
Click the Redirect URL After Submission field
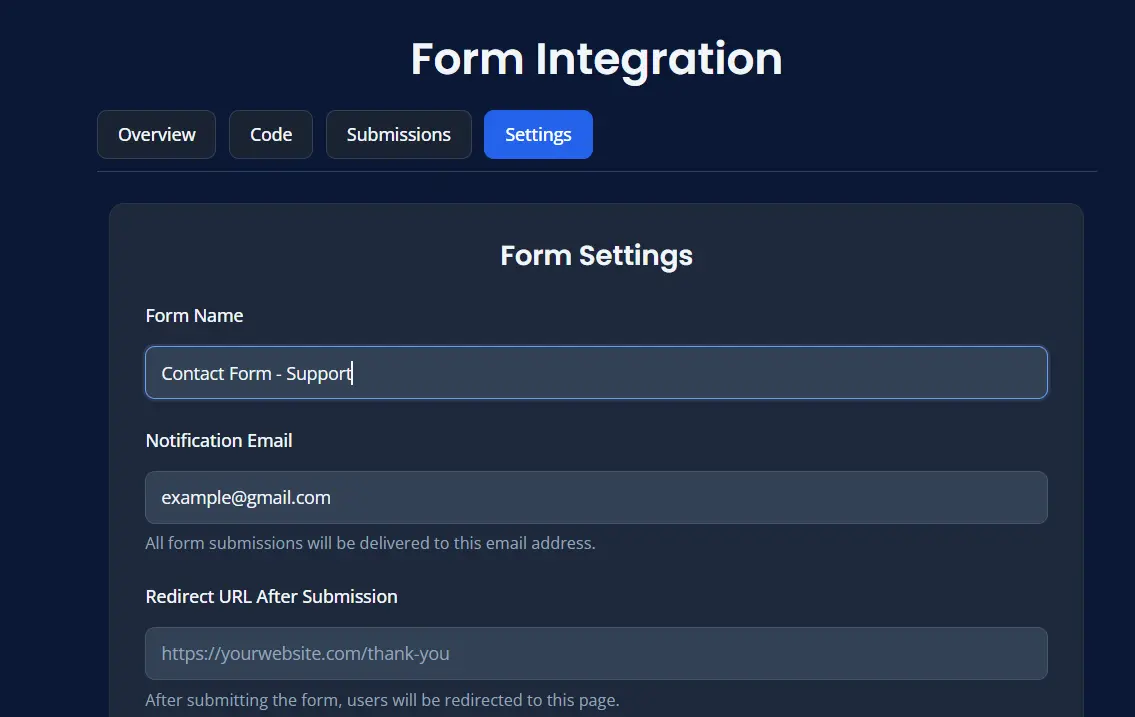(x=596, y=653)
